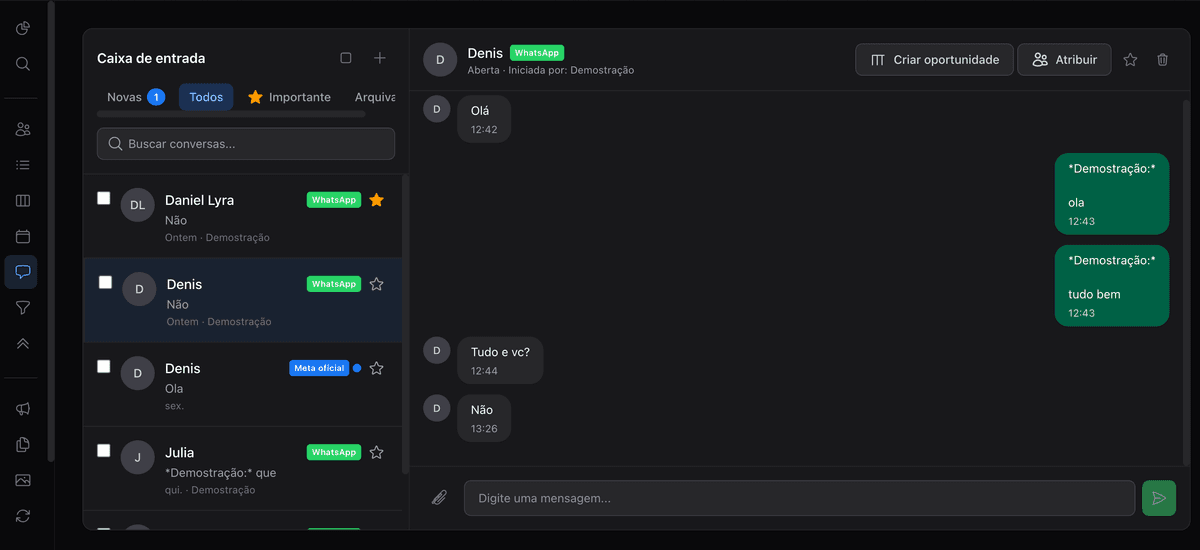The height and width of the screenshot is (550, 1200).
Task: Collapse sidebar with the double chevron icon
Action: [23, 343]
